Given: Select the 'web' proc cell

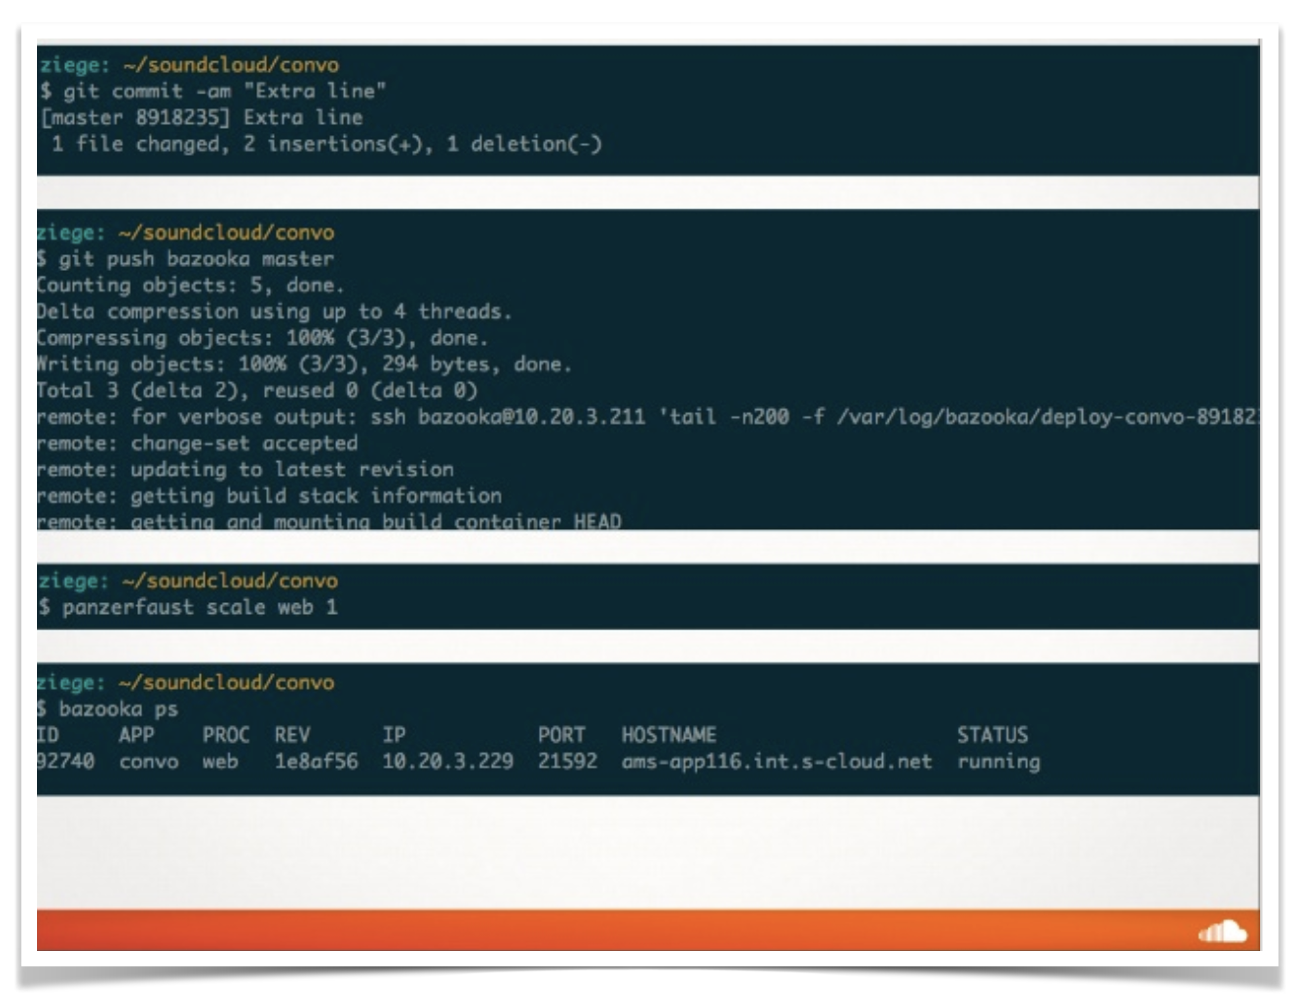Looking at the screenshot, I should [x=220, y=762].
